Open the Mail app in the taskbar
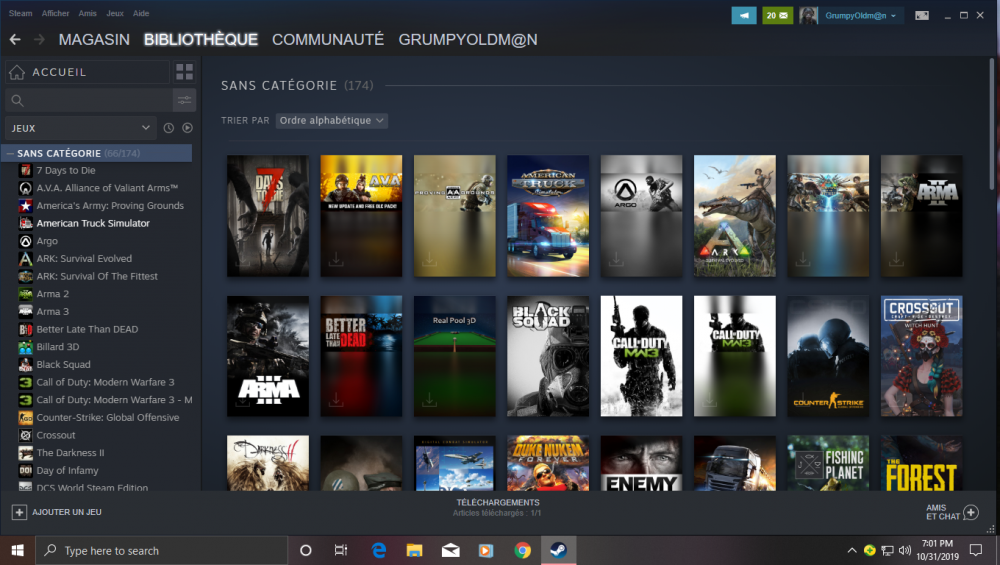The width and height of the screenshot is (1000, 565). 450,550
